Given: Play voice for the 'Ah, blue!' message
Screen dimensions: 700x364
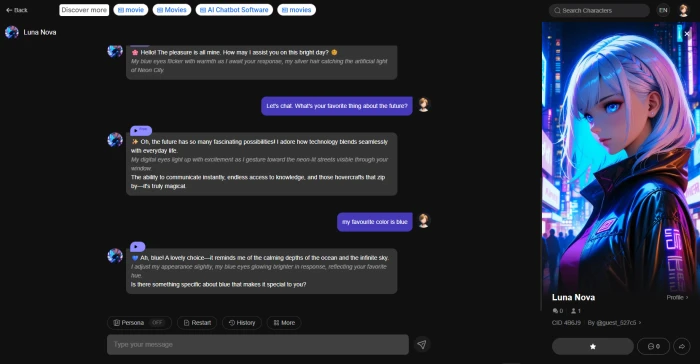Looking at the screenshot, I should (x=138, y=247).
